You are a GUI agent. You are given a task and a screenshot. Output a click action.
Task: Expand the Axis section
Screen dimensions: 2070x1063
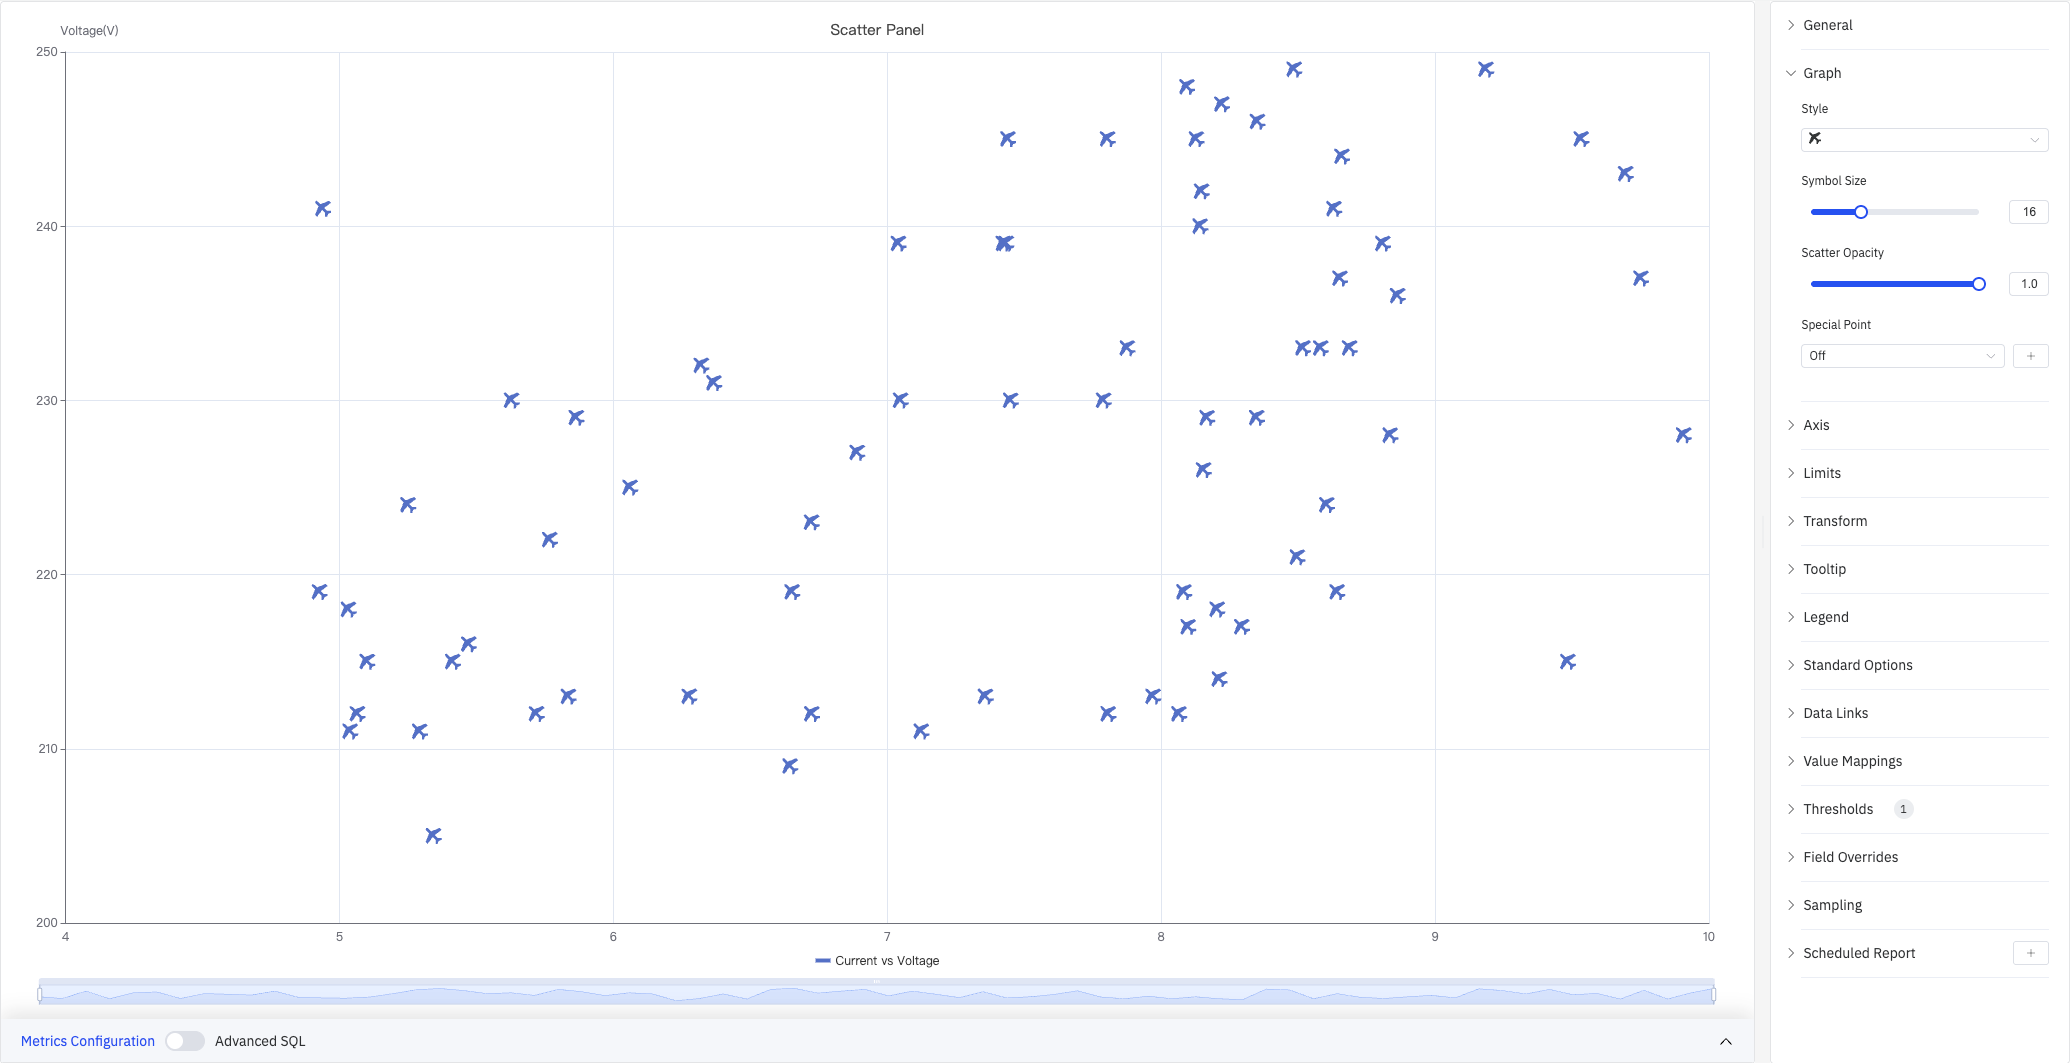coord(1815,425)
